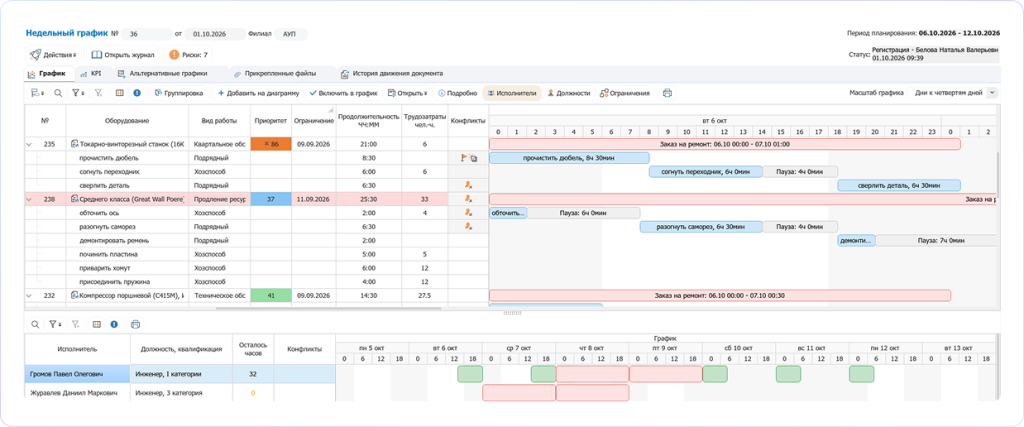This screenshot has width=1024, height=427.
Task: Select Журавлев Даниил Маркович row
Action: point(180,393)
